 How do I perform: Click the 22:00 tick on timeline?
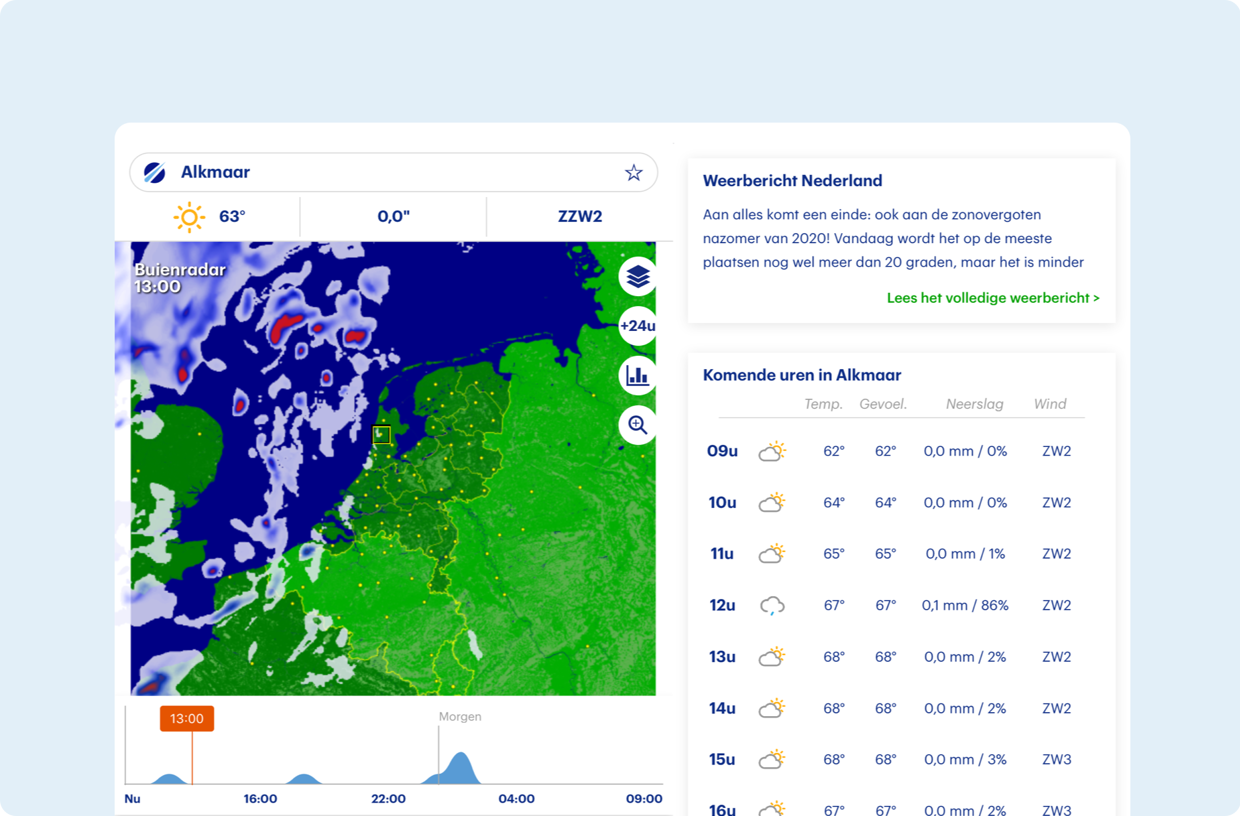tap(388, 799)
